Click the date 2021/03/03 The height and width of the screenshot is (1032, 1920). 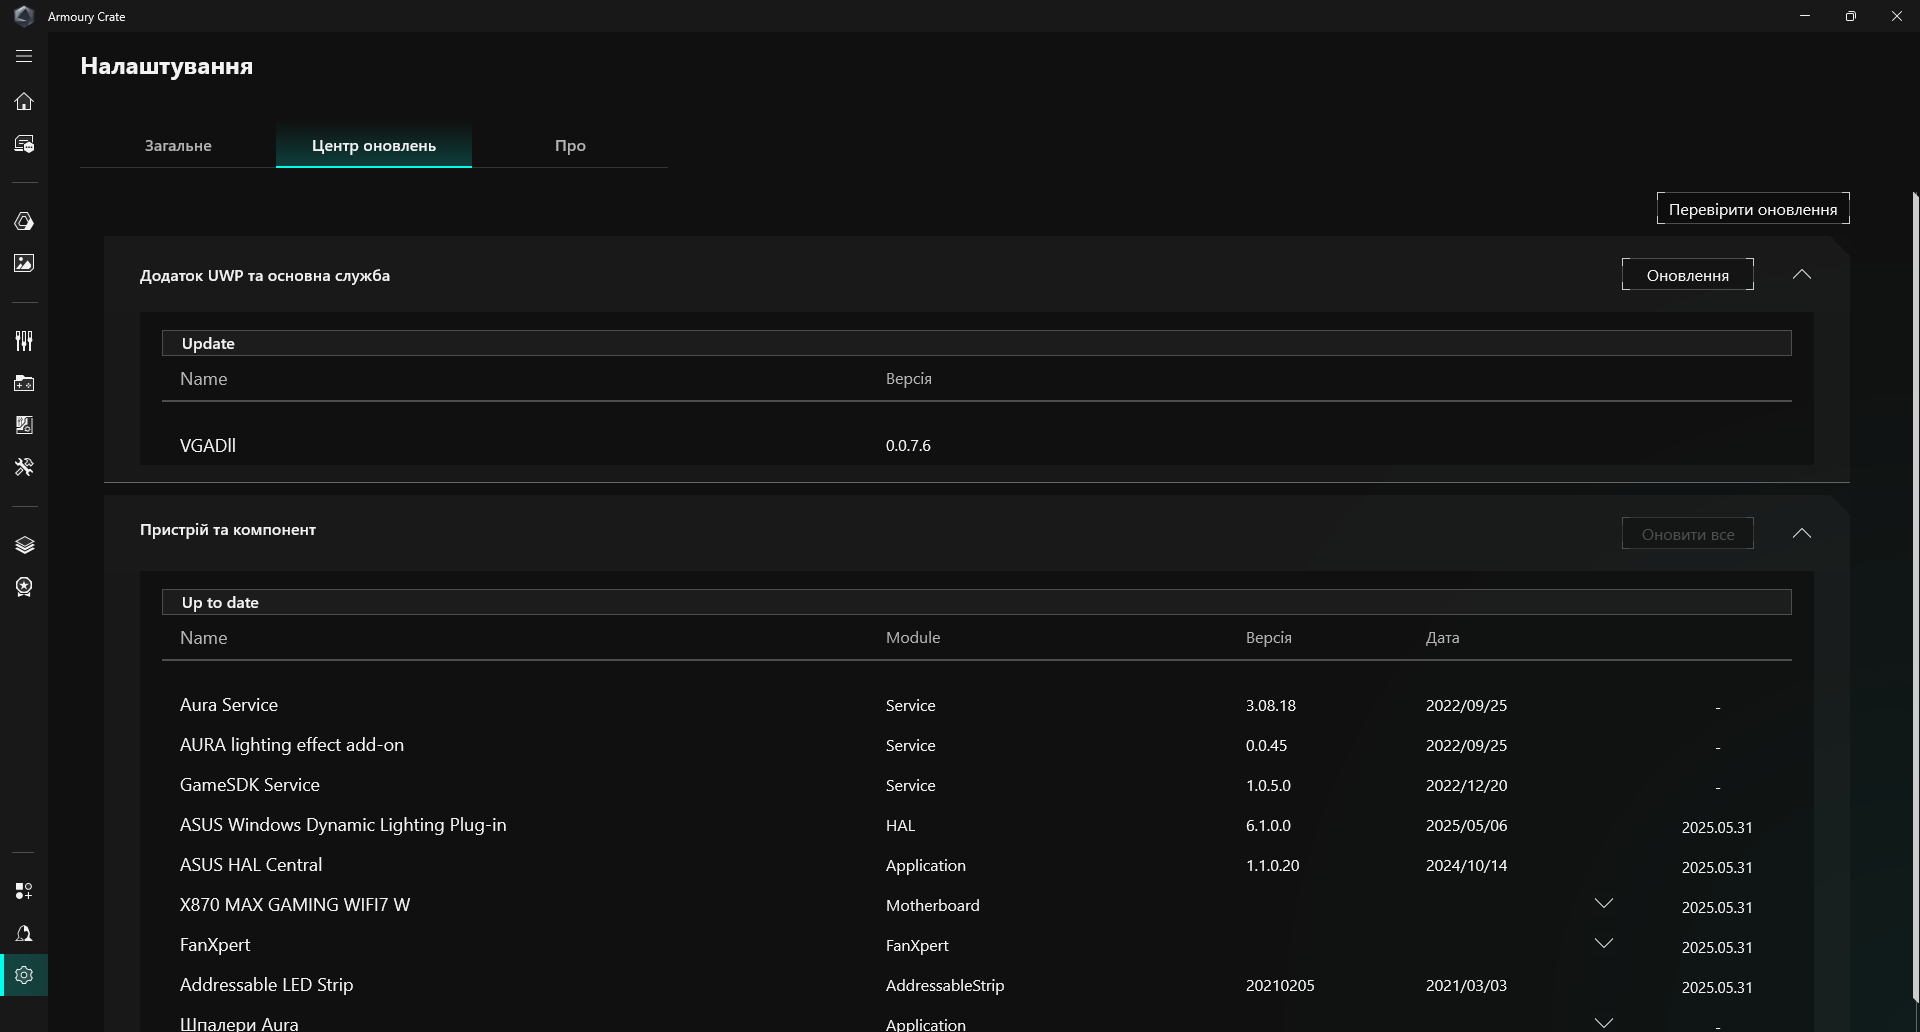click(1466, 986)
